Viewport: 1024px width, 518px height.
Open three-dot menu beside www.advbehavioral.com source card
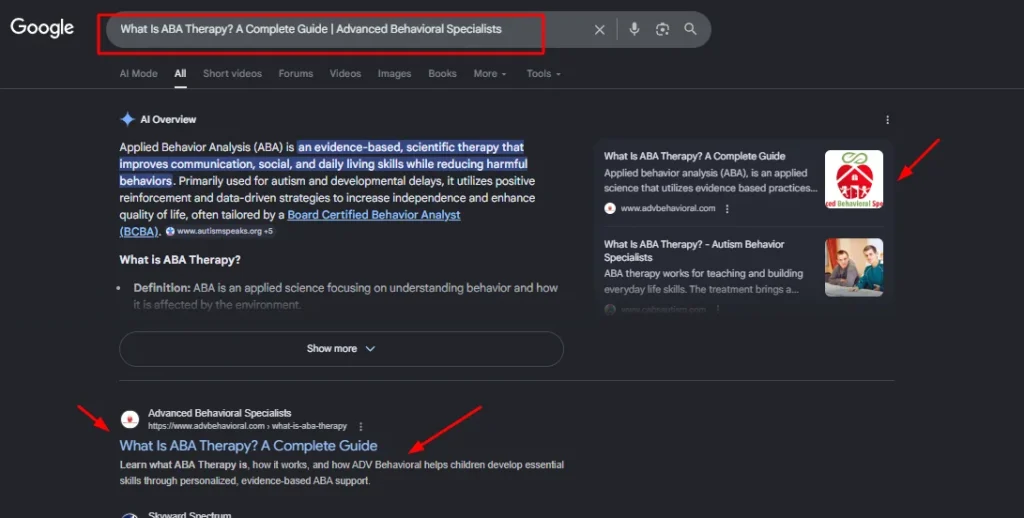point(727,209)
